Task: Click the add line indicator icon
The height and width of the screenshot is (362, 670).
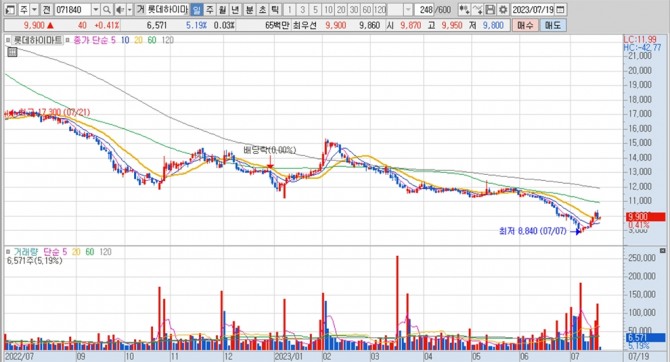Action: tap(477, 9)
